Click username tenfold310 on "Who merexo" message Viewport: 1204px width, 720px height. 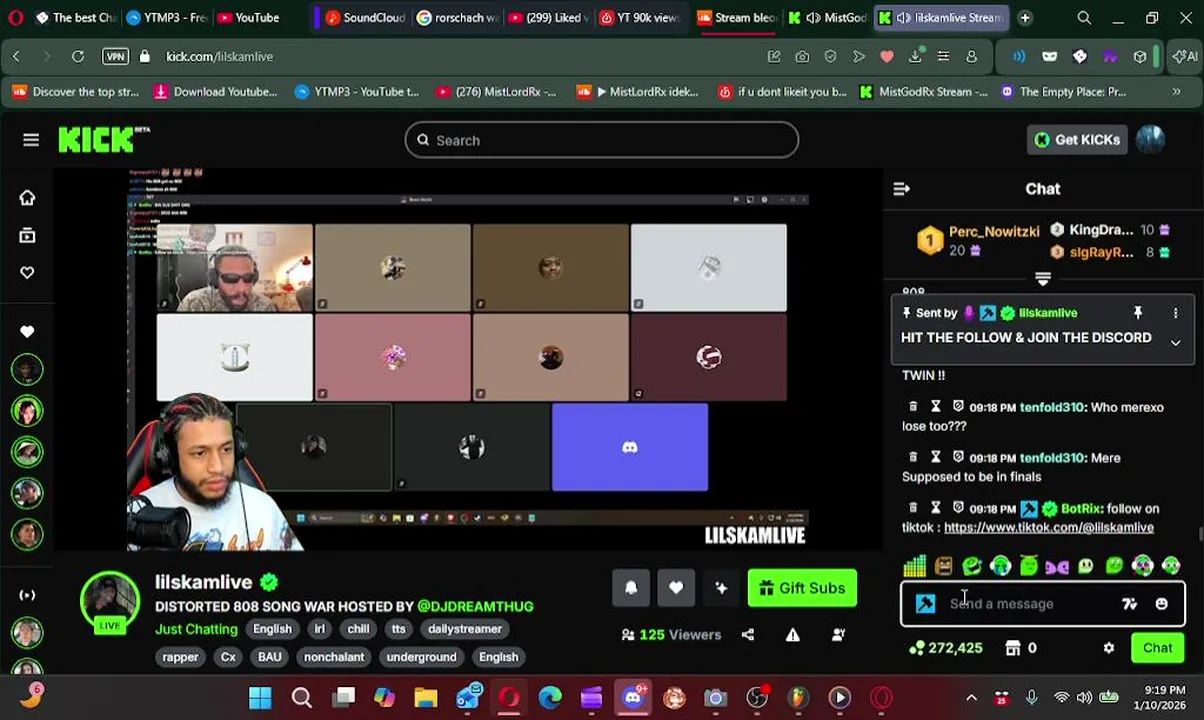pyautogui.click(x=1052, y=407)
